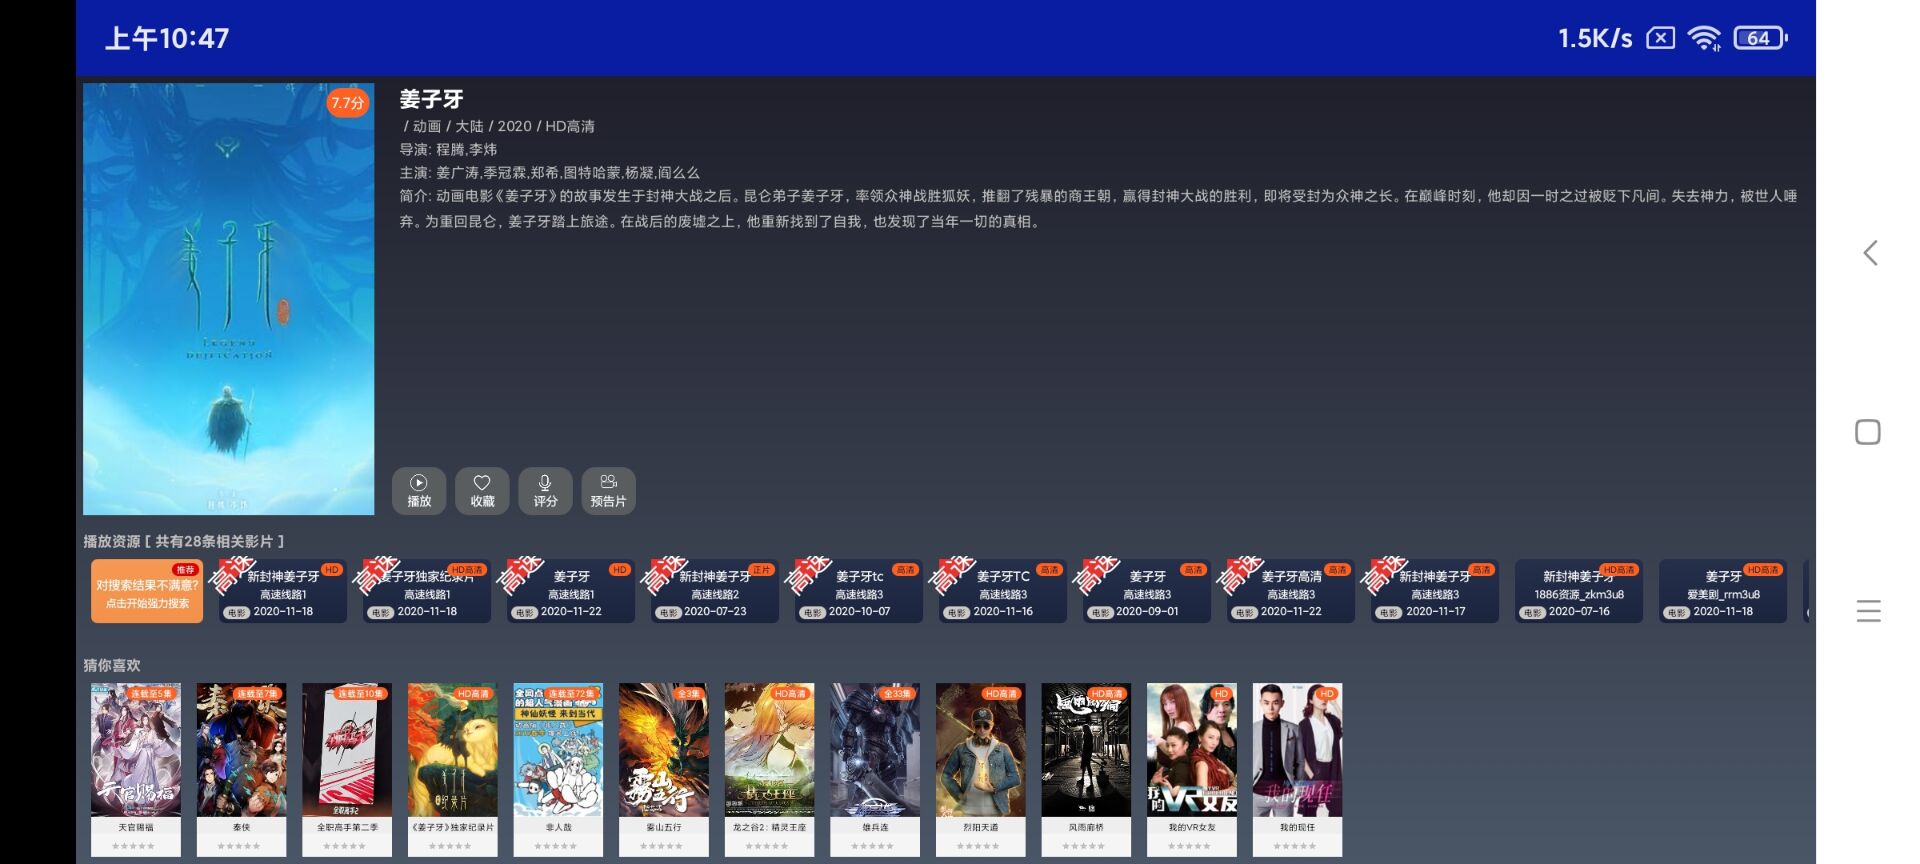Select source 姜子牙TC dated 2020-11-16
Viewport: 1920px width, 864px height.
click(1003, 592)
